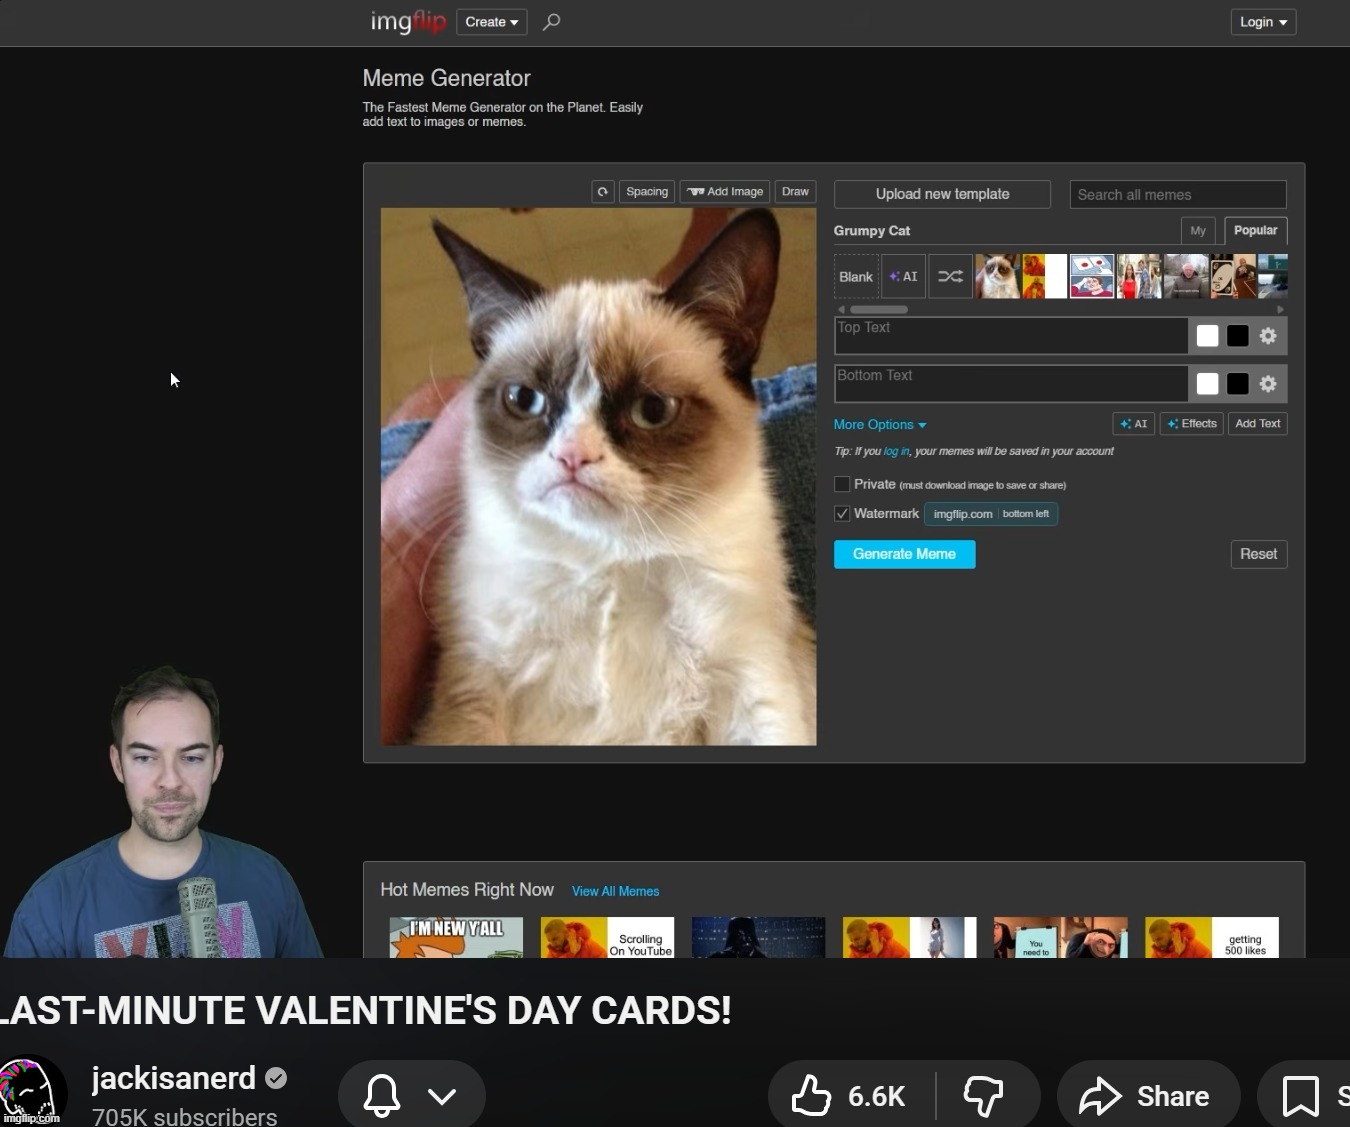
Task: Open Bottom Text settings gear
Action: [1268, 383]
